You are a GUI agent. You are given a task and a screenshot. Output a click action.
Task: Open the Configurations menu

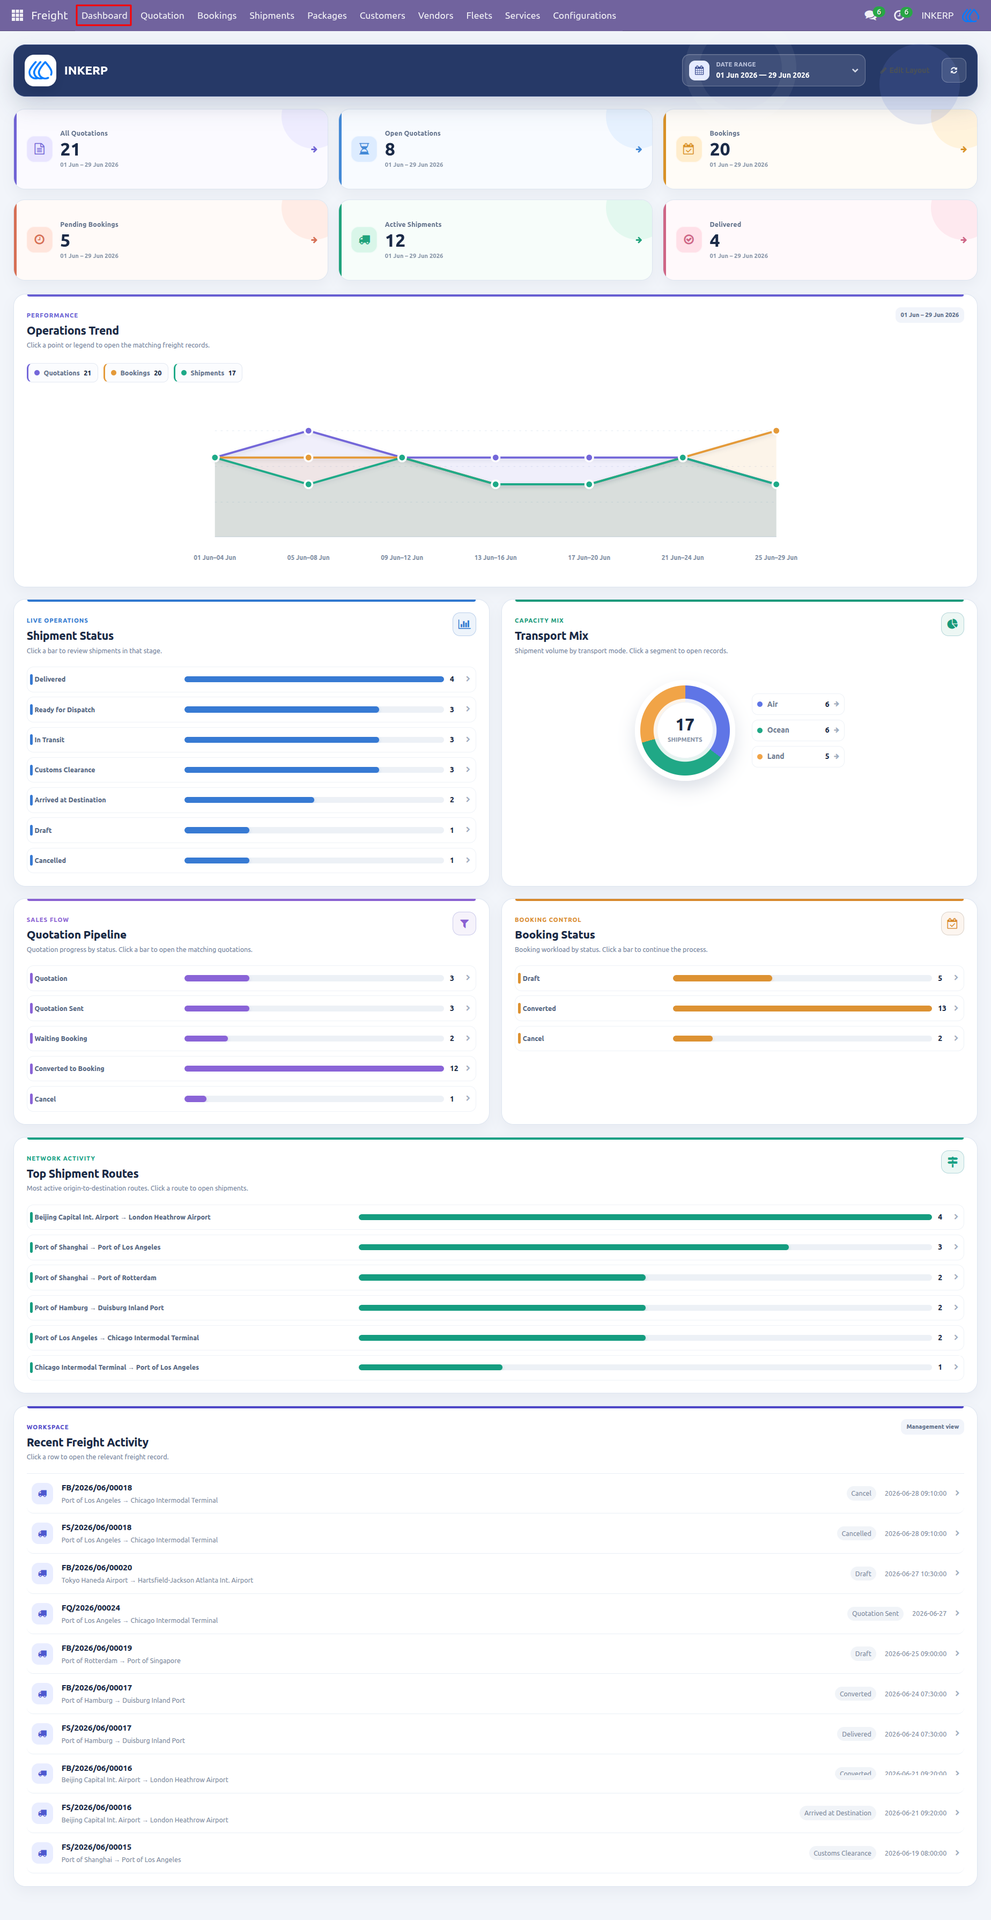[584, 15]
